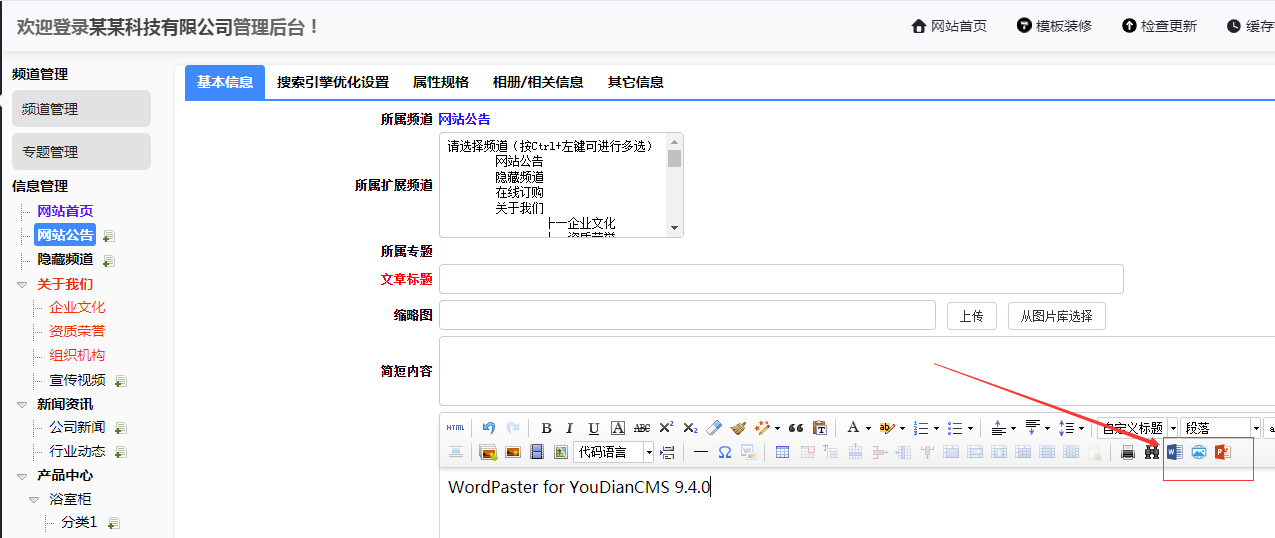1275x538 pixels.
Task: Select the format painter brush
Action: point(738,428)
